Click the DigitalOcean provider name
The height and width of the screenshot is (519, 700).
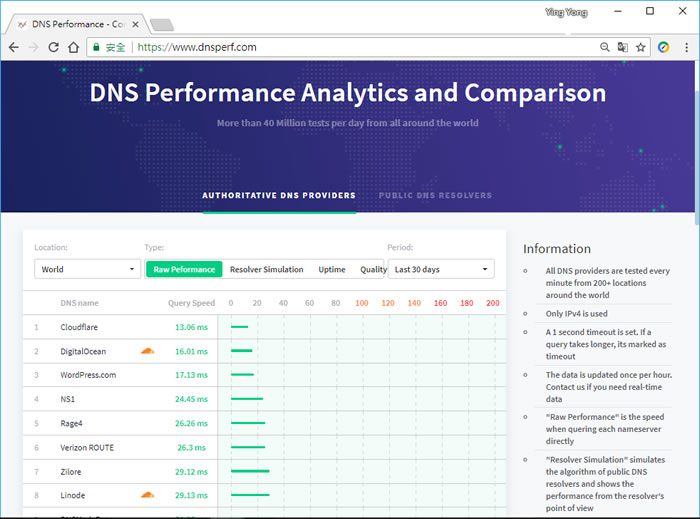pos(83,351)
